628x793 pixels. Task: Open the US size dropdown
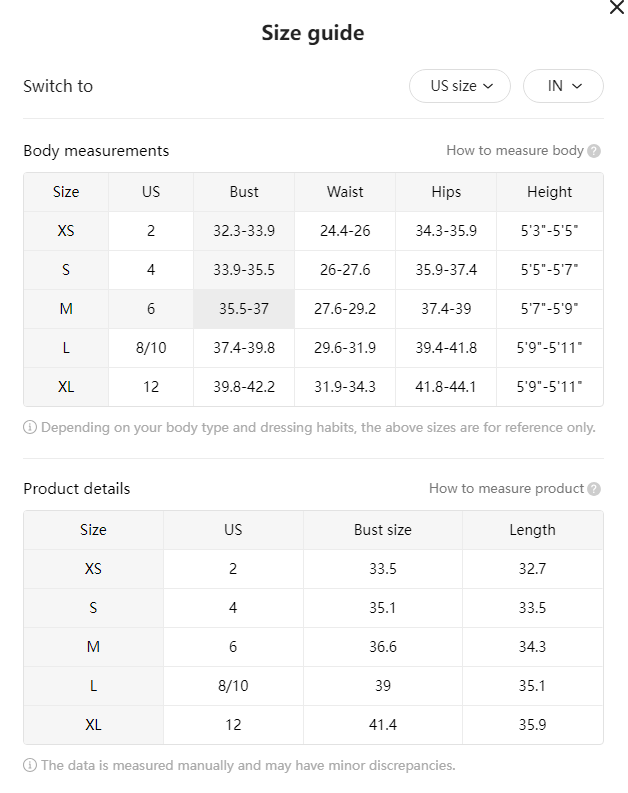[x=460, y=86]
